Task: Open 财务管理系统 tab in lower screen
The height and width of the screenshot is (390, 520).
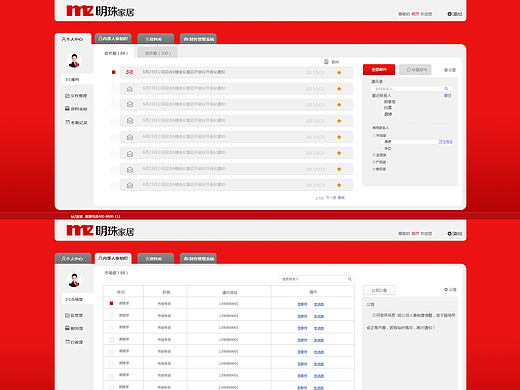Action: point(198,259)
